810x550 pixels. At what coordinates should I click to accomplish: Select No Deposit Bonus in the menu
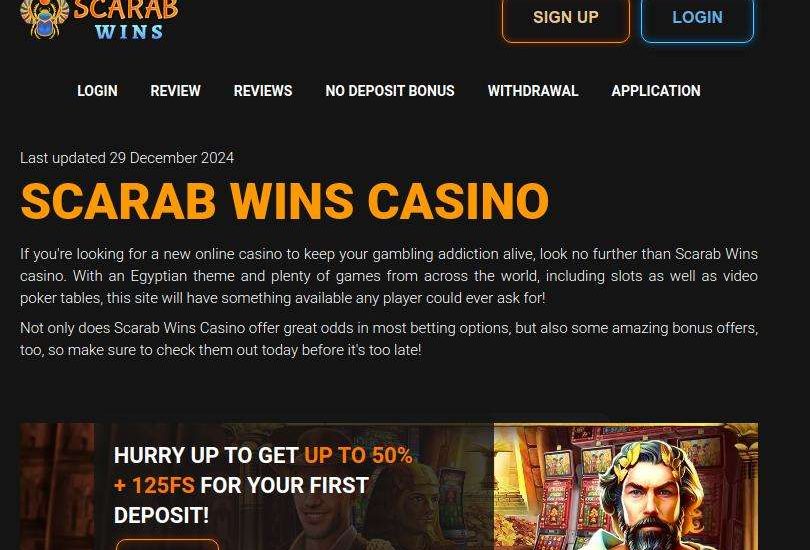390,91
